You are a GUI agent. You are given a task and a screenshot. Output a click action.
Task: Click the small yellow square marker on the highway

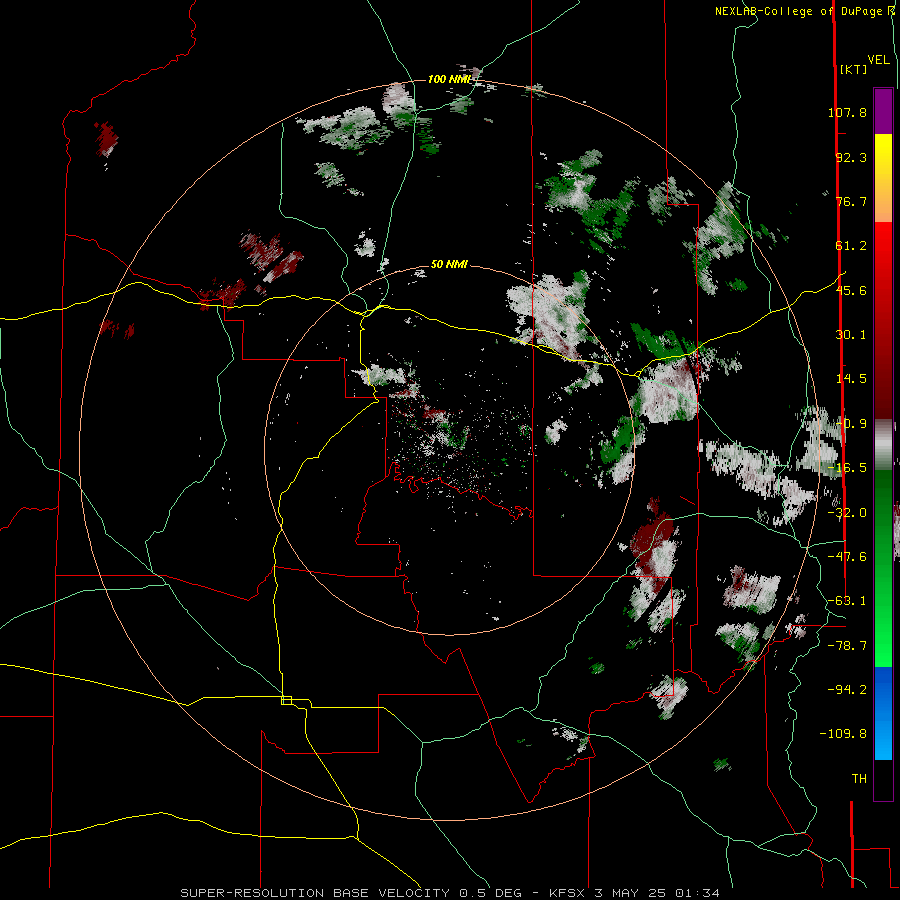[x=286, y=700]
